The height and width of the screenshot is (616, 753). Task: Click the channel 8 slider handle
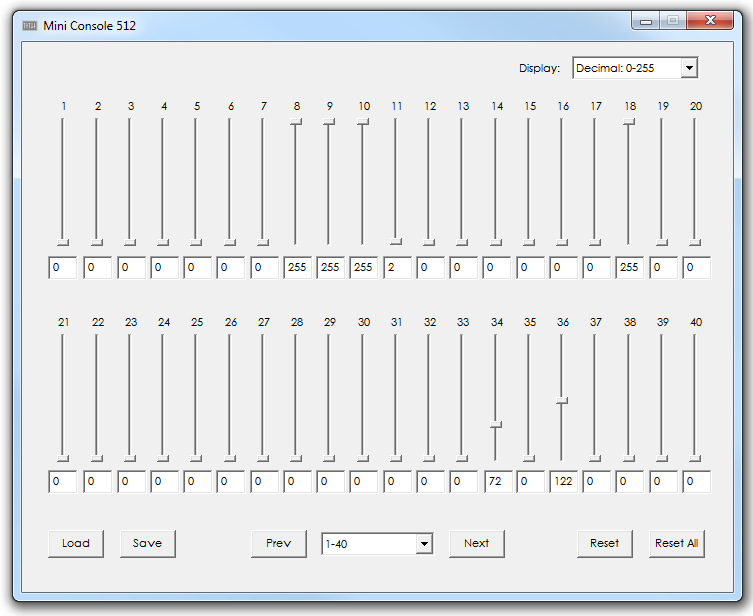tap(296, 122)
